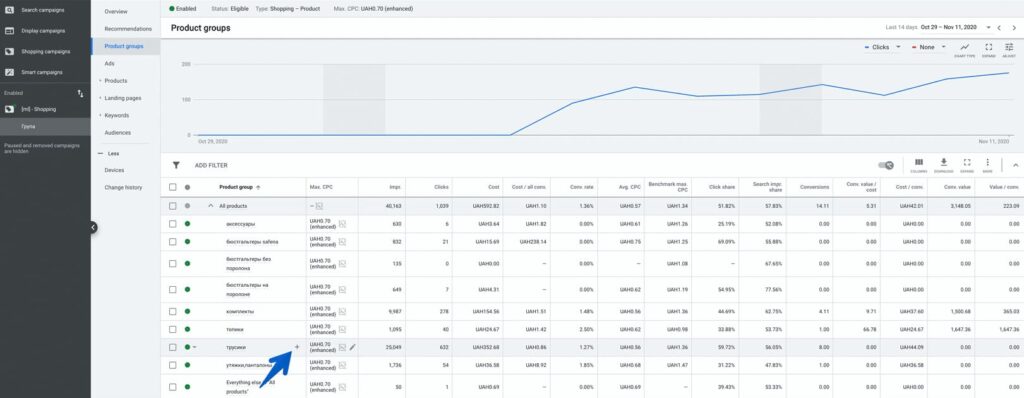The height and width of the screenshot is (398, 1024).
Task: Check the утяжки,панталоны row checkbox
Action: click(x=172, y=365)
